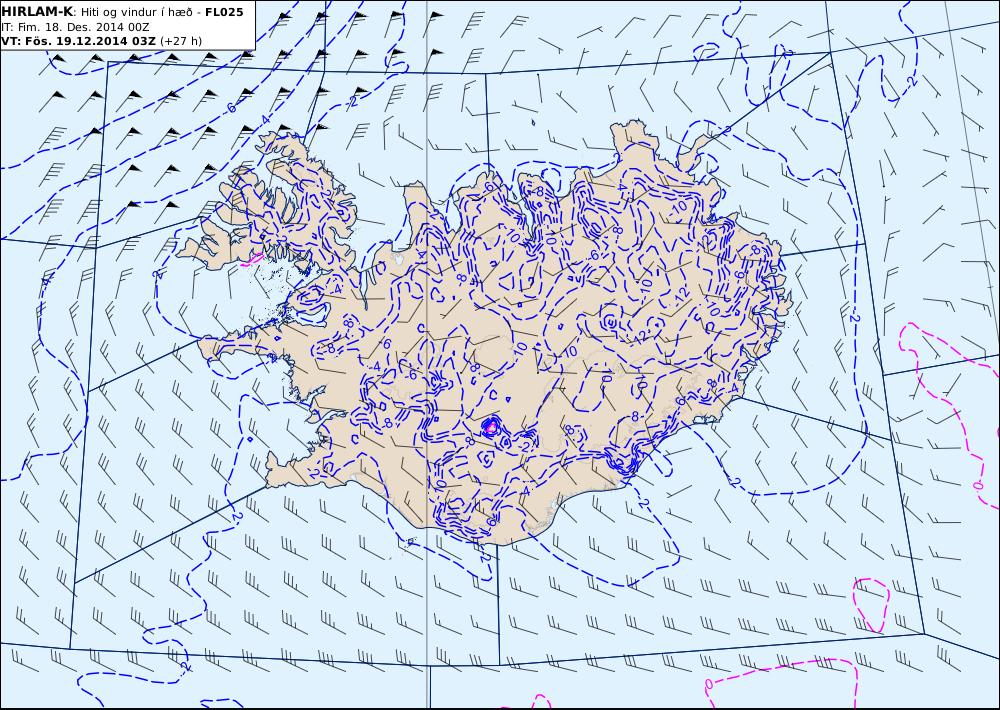Click the small magenta-centered contour over central Iceland
The image size is (1000, 710).
tap(490, 427)
